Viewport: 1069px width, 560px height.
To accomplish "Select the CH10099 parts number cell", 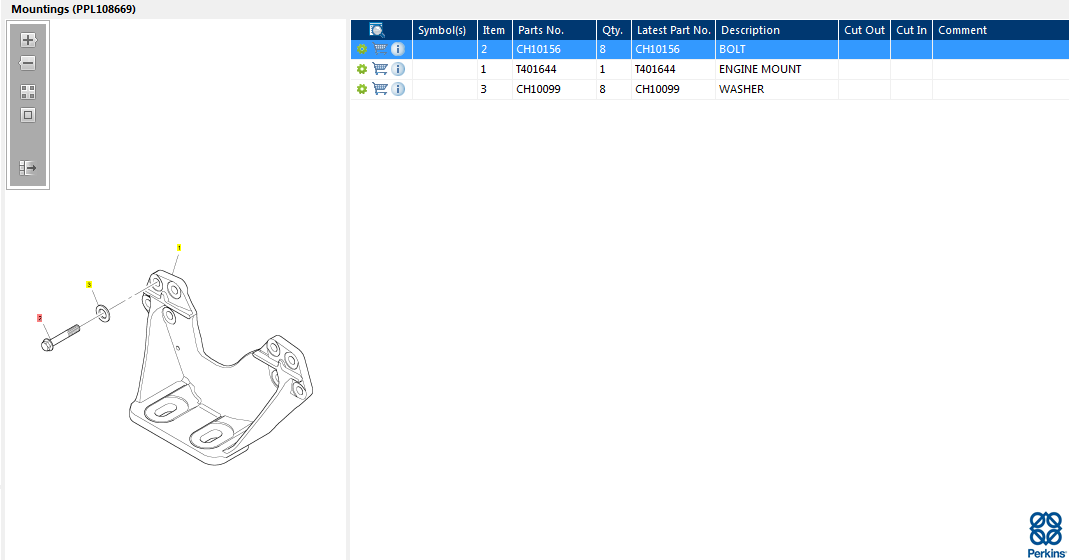I will (554, 89).
